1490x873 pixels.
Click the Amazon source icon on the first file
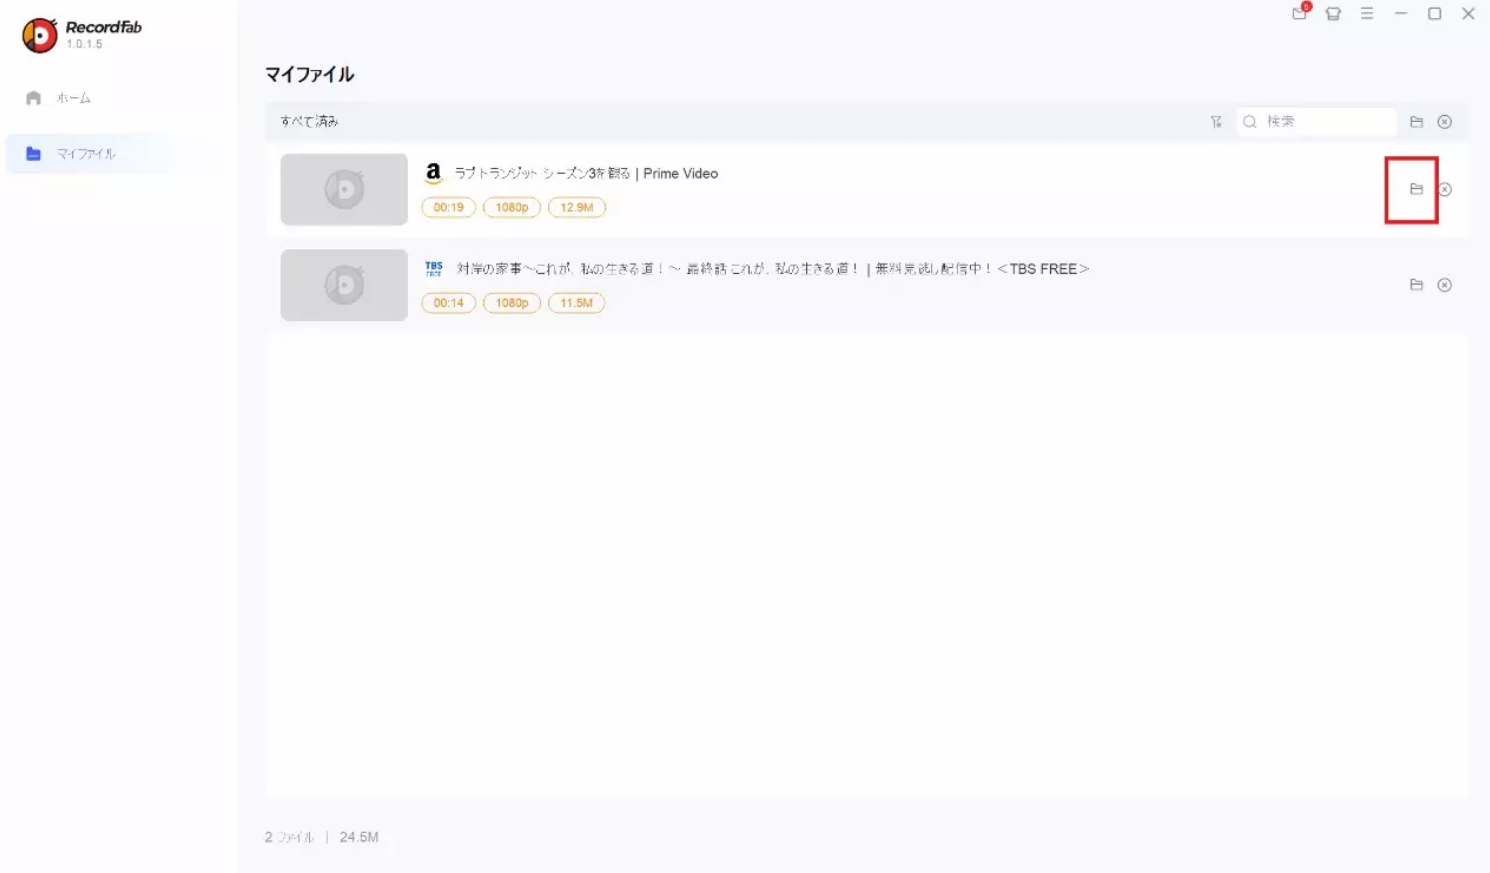point(433,172)
